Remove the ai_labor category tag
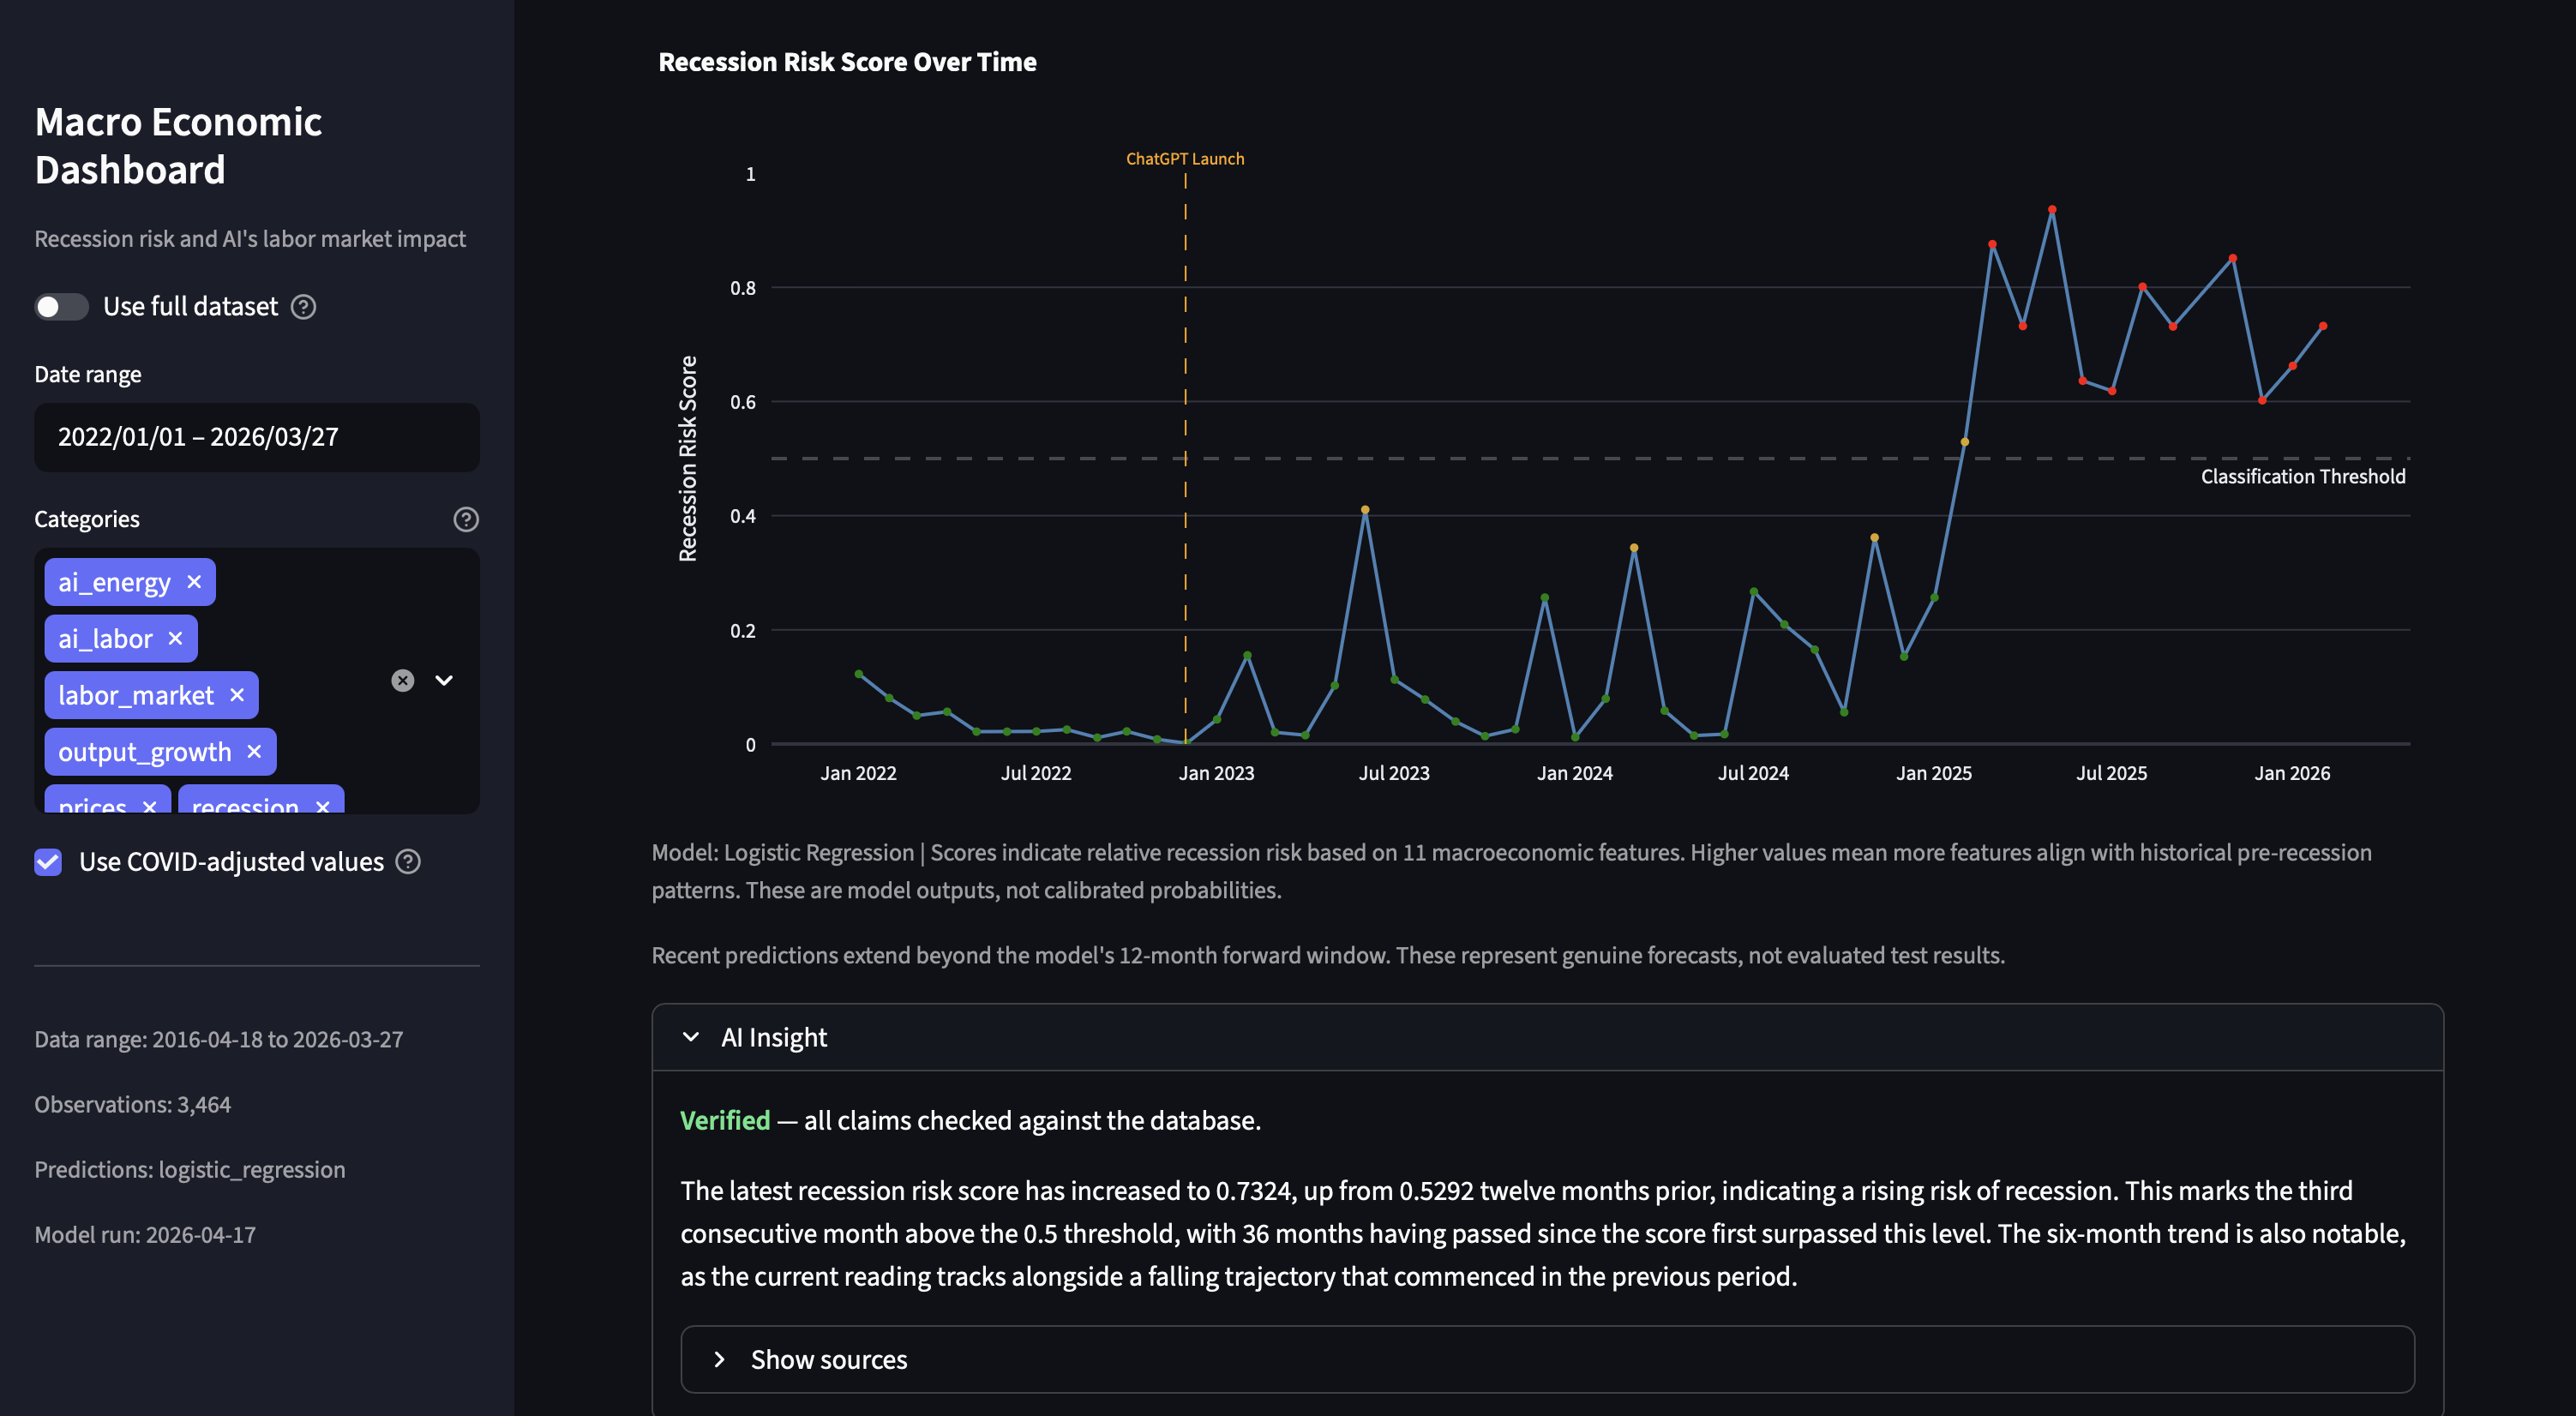 click(175, 638)
